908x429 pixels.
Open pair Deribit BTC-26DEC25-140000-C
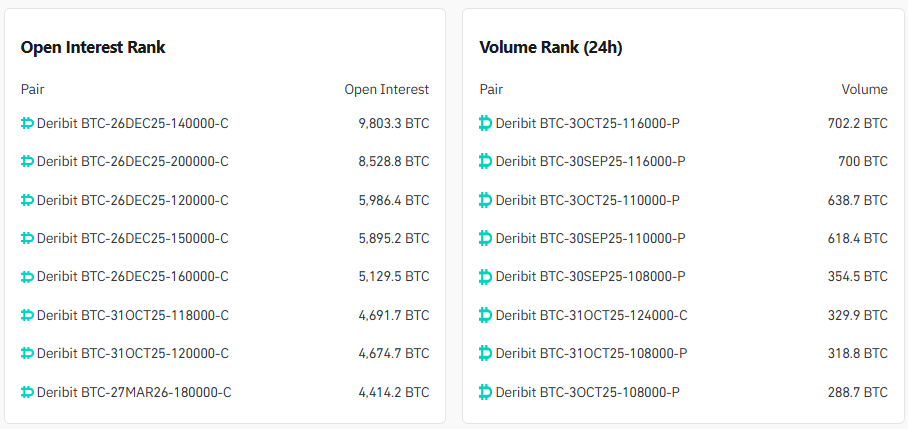[x=133, y=123]
